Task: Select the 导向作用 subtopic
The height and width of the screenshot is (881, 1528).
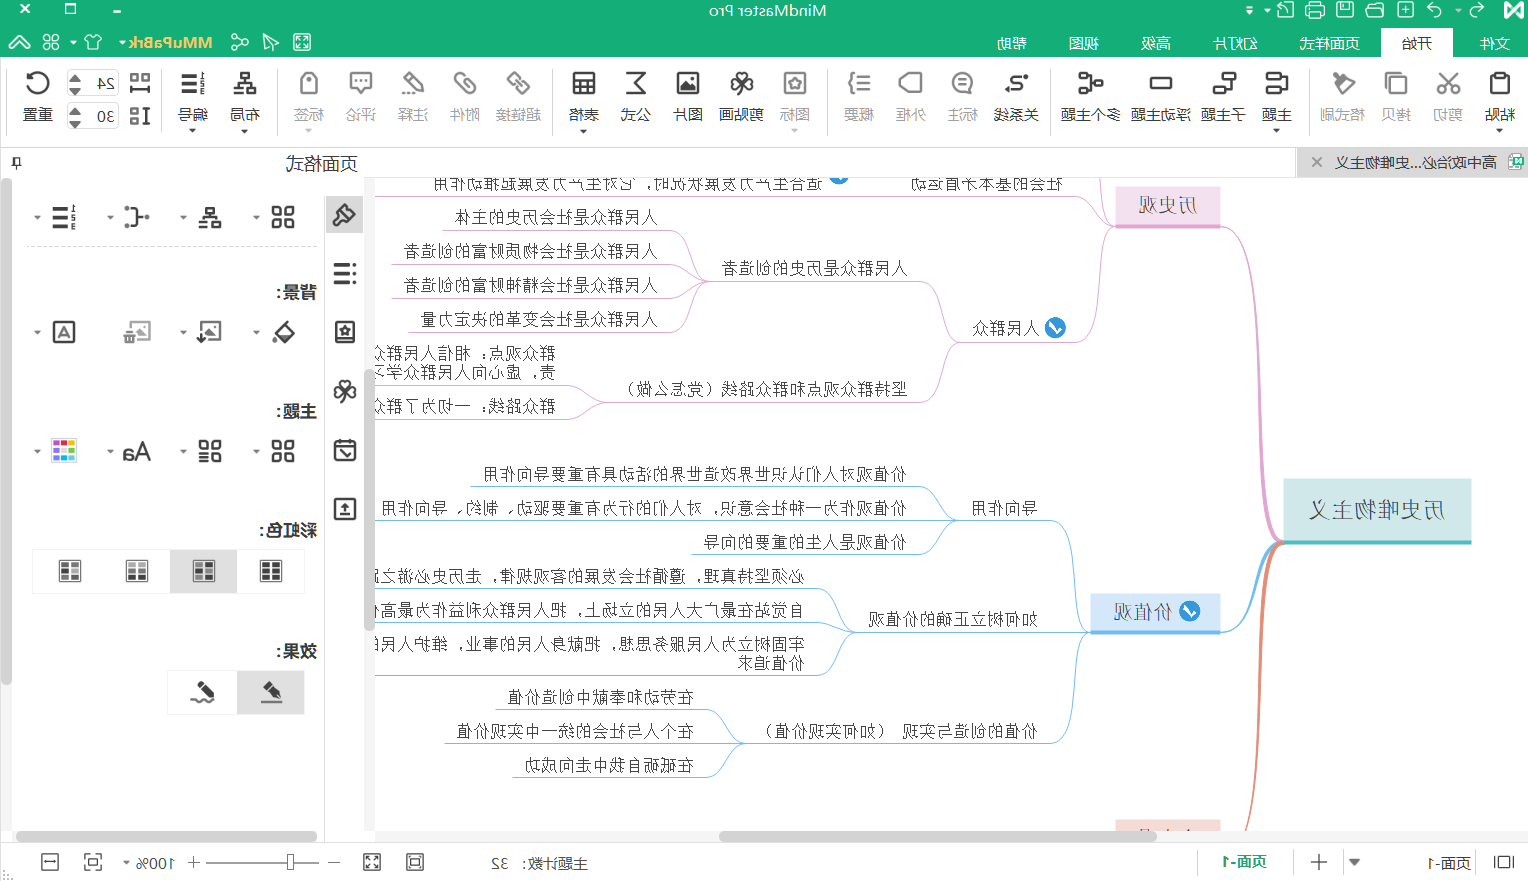Action: (1004, 508)
